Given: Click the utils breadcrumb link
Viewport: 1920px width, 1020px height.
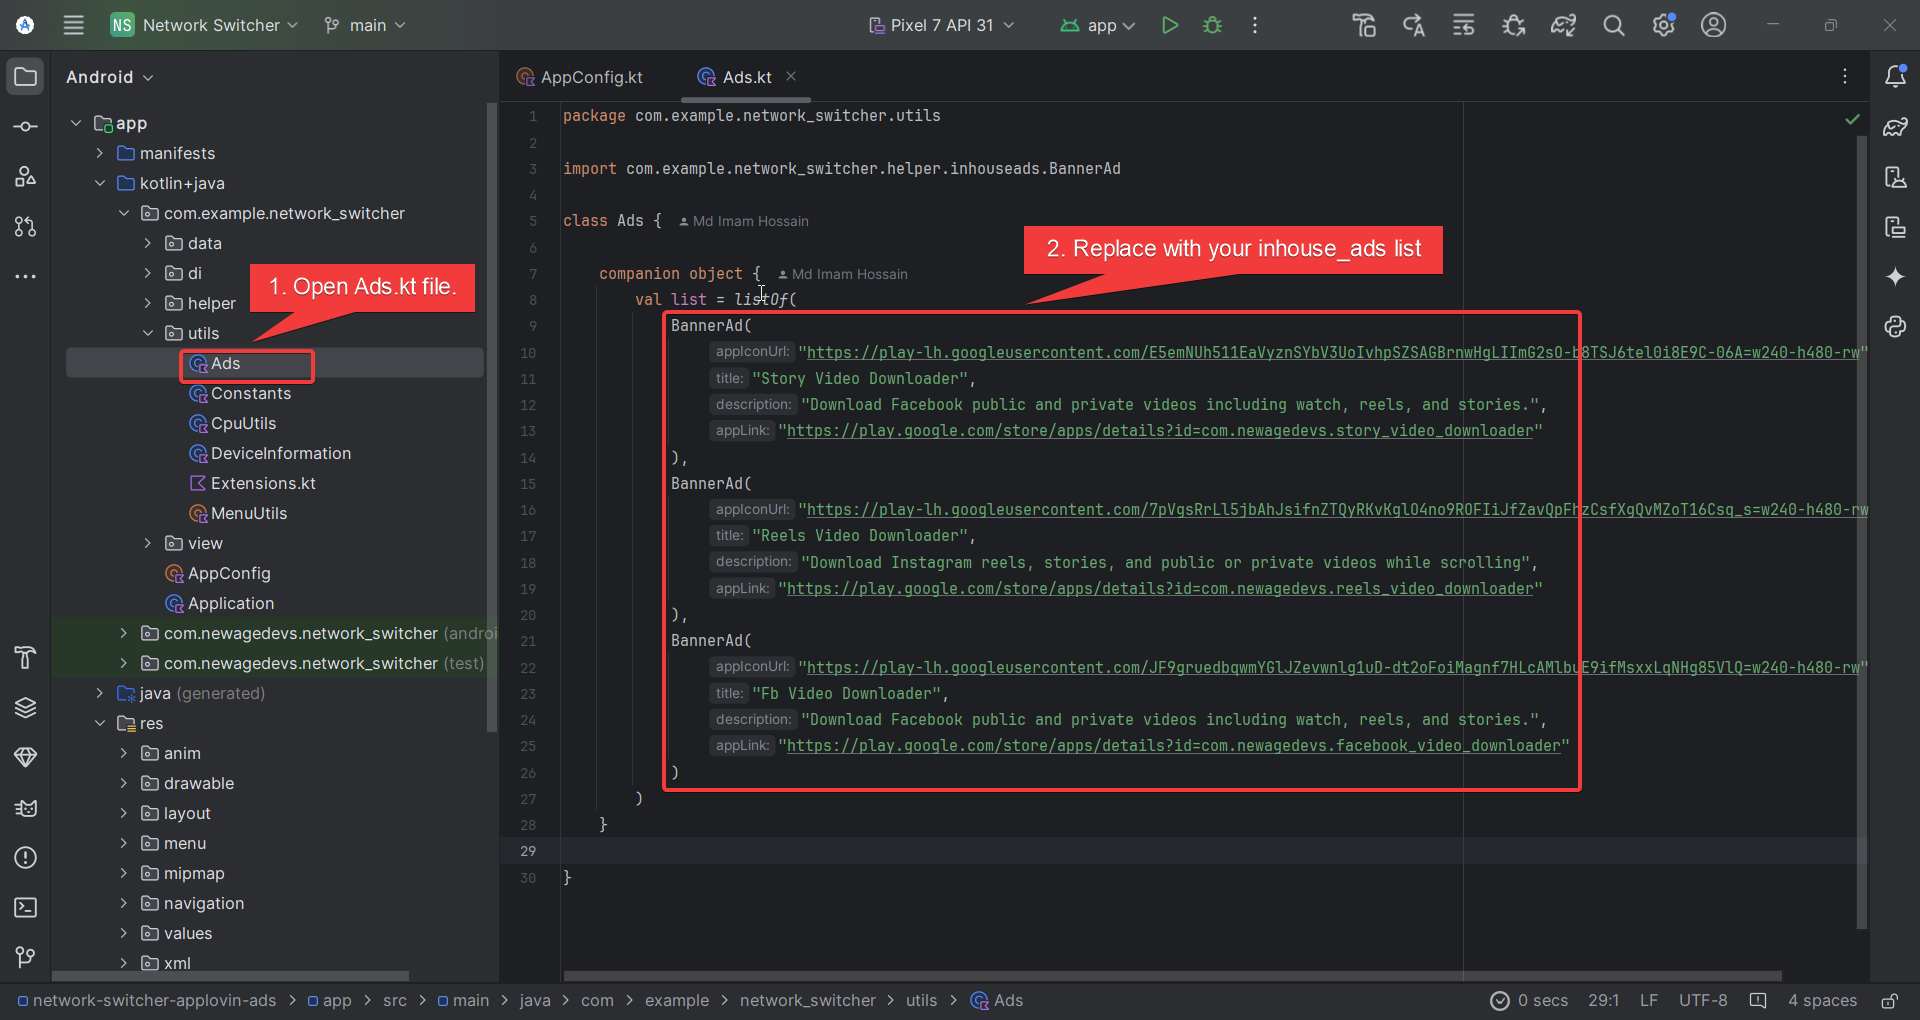Looking at the screenshot, I should (921, 1000).
